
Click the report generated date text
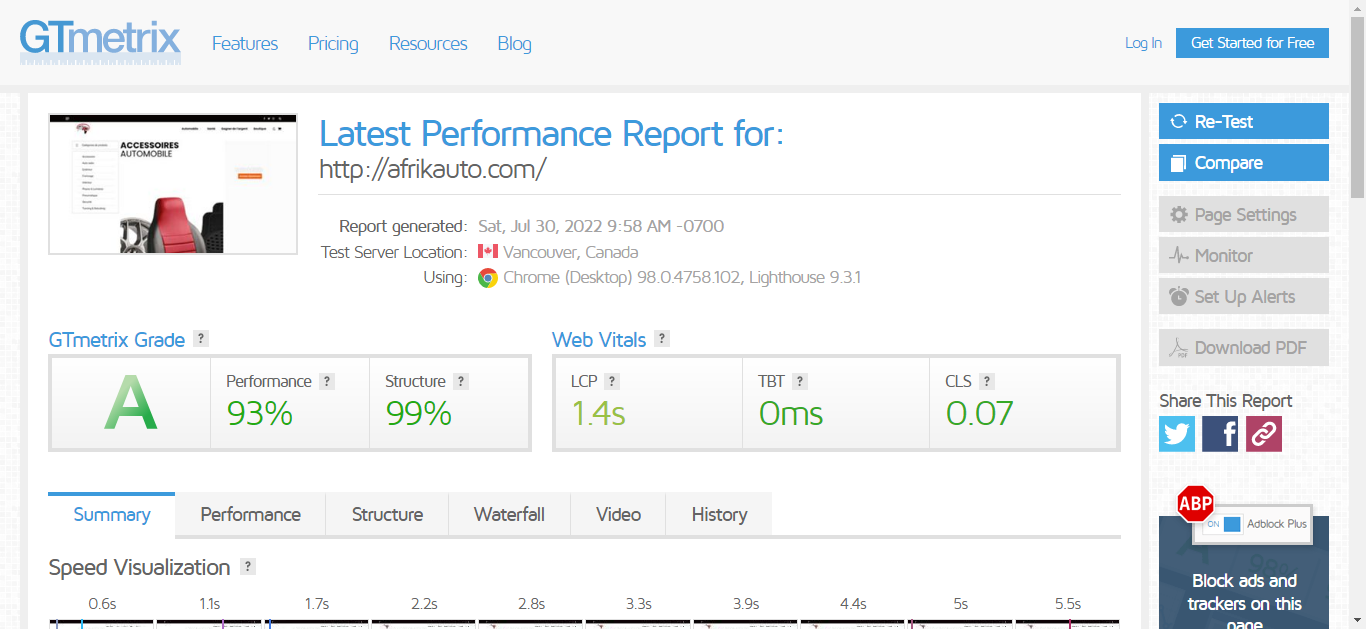pos(601,226)
